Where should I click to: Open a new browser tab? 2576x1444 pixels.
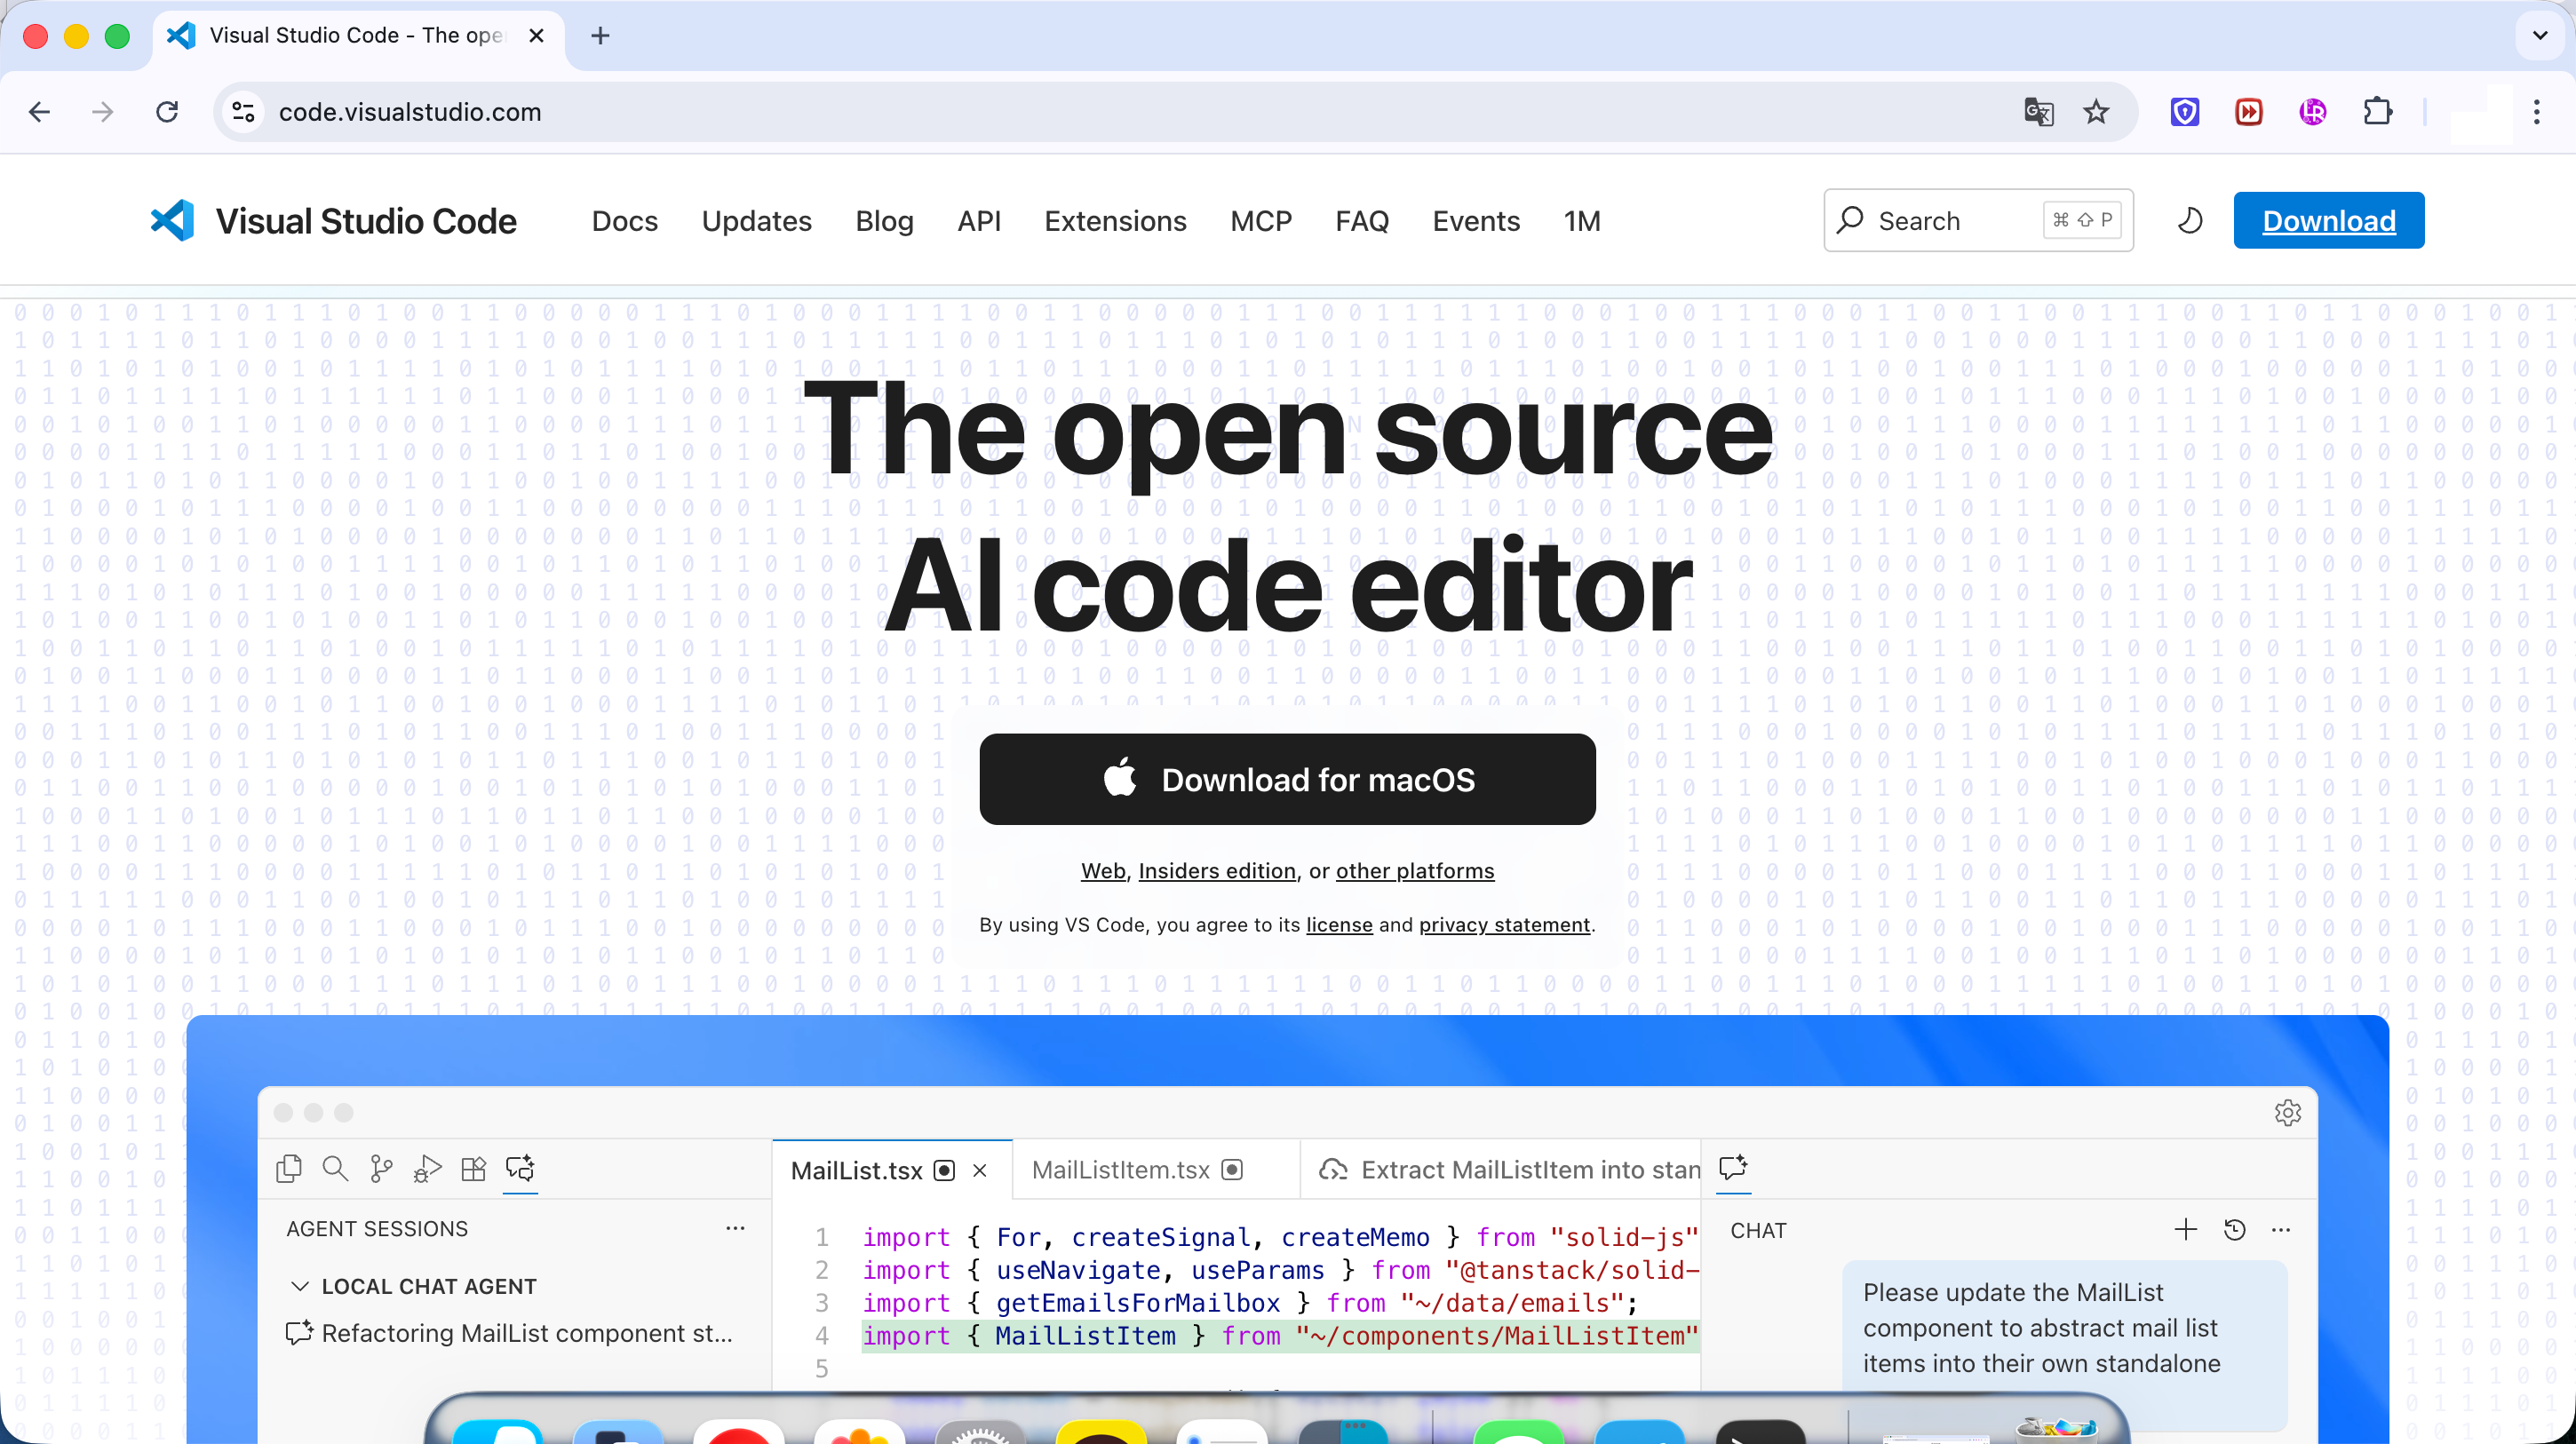tap(600, 36)
